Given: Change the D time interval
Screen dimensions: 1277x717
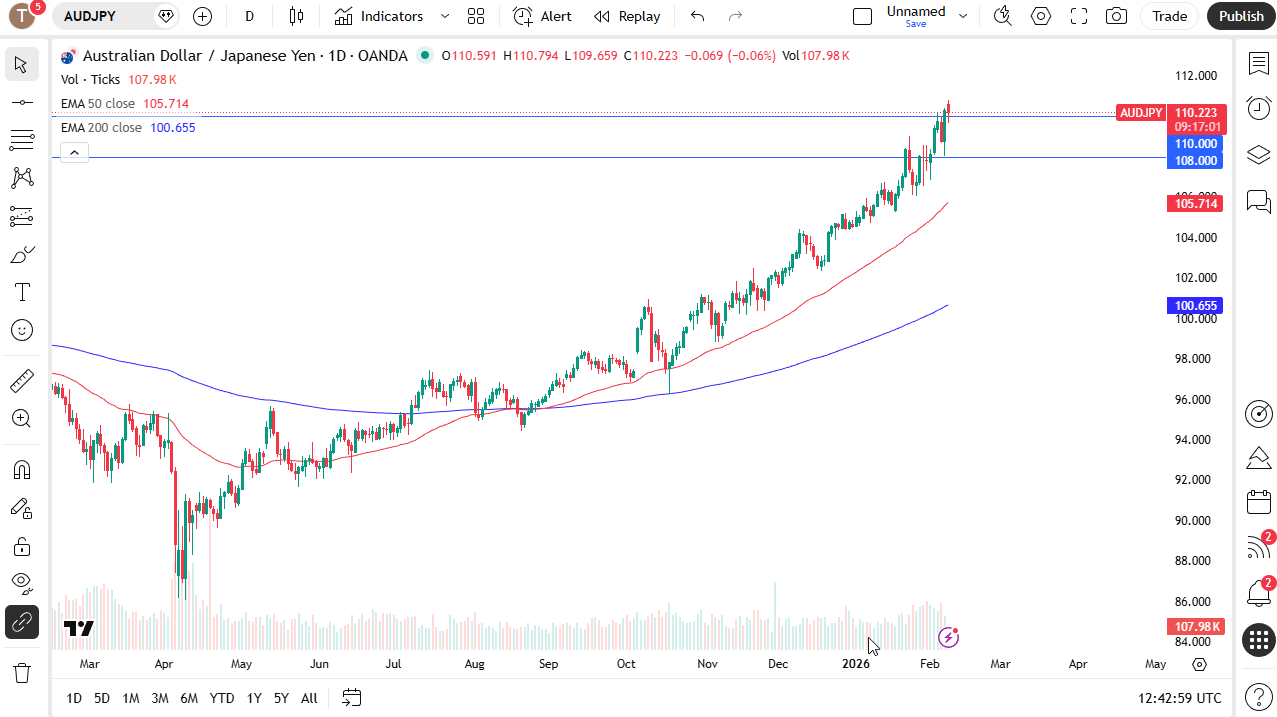Looking at the screenshot, I should click(x=249, y=16).
